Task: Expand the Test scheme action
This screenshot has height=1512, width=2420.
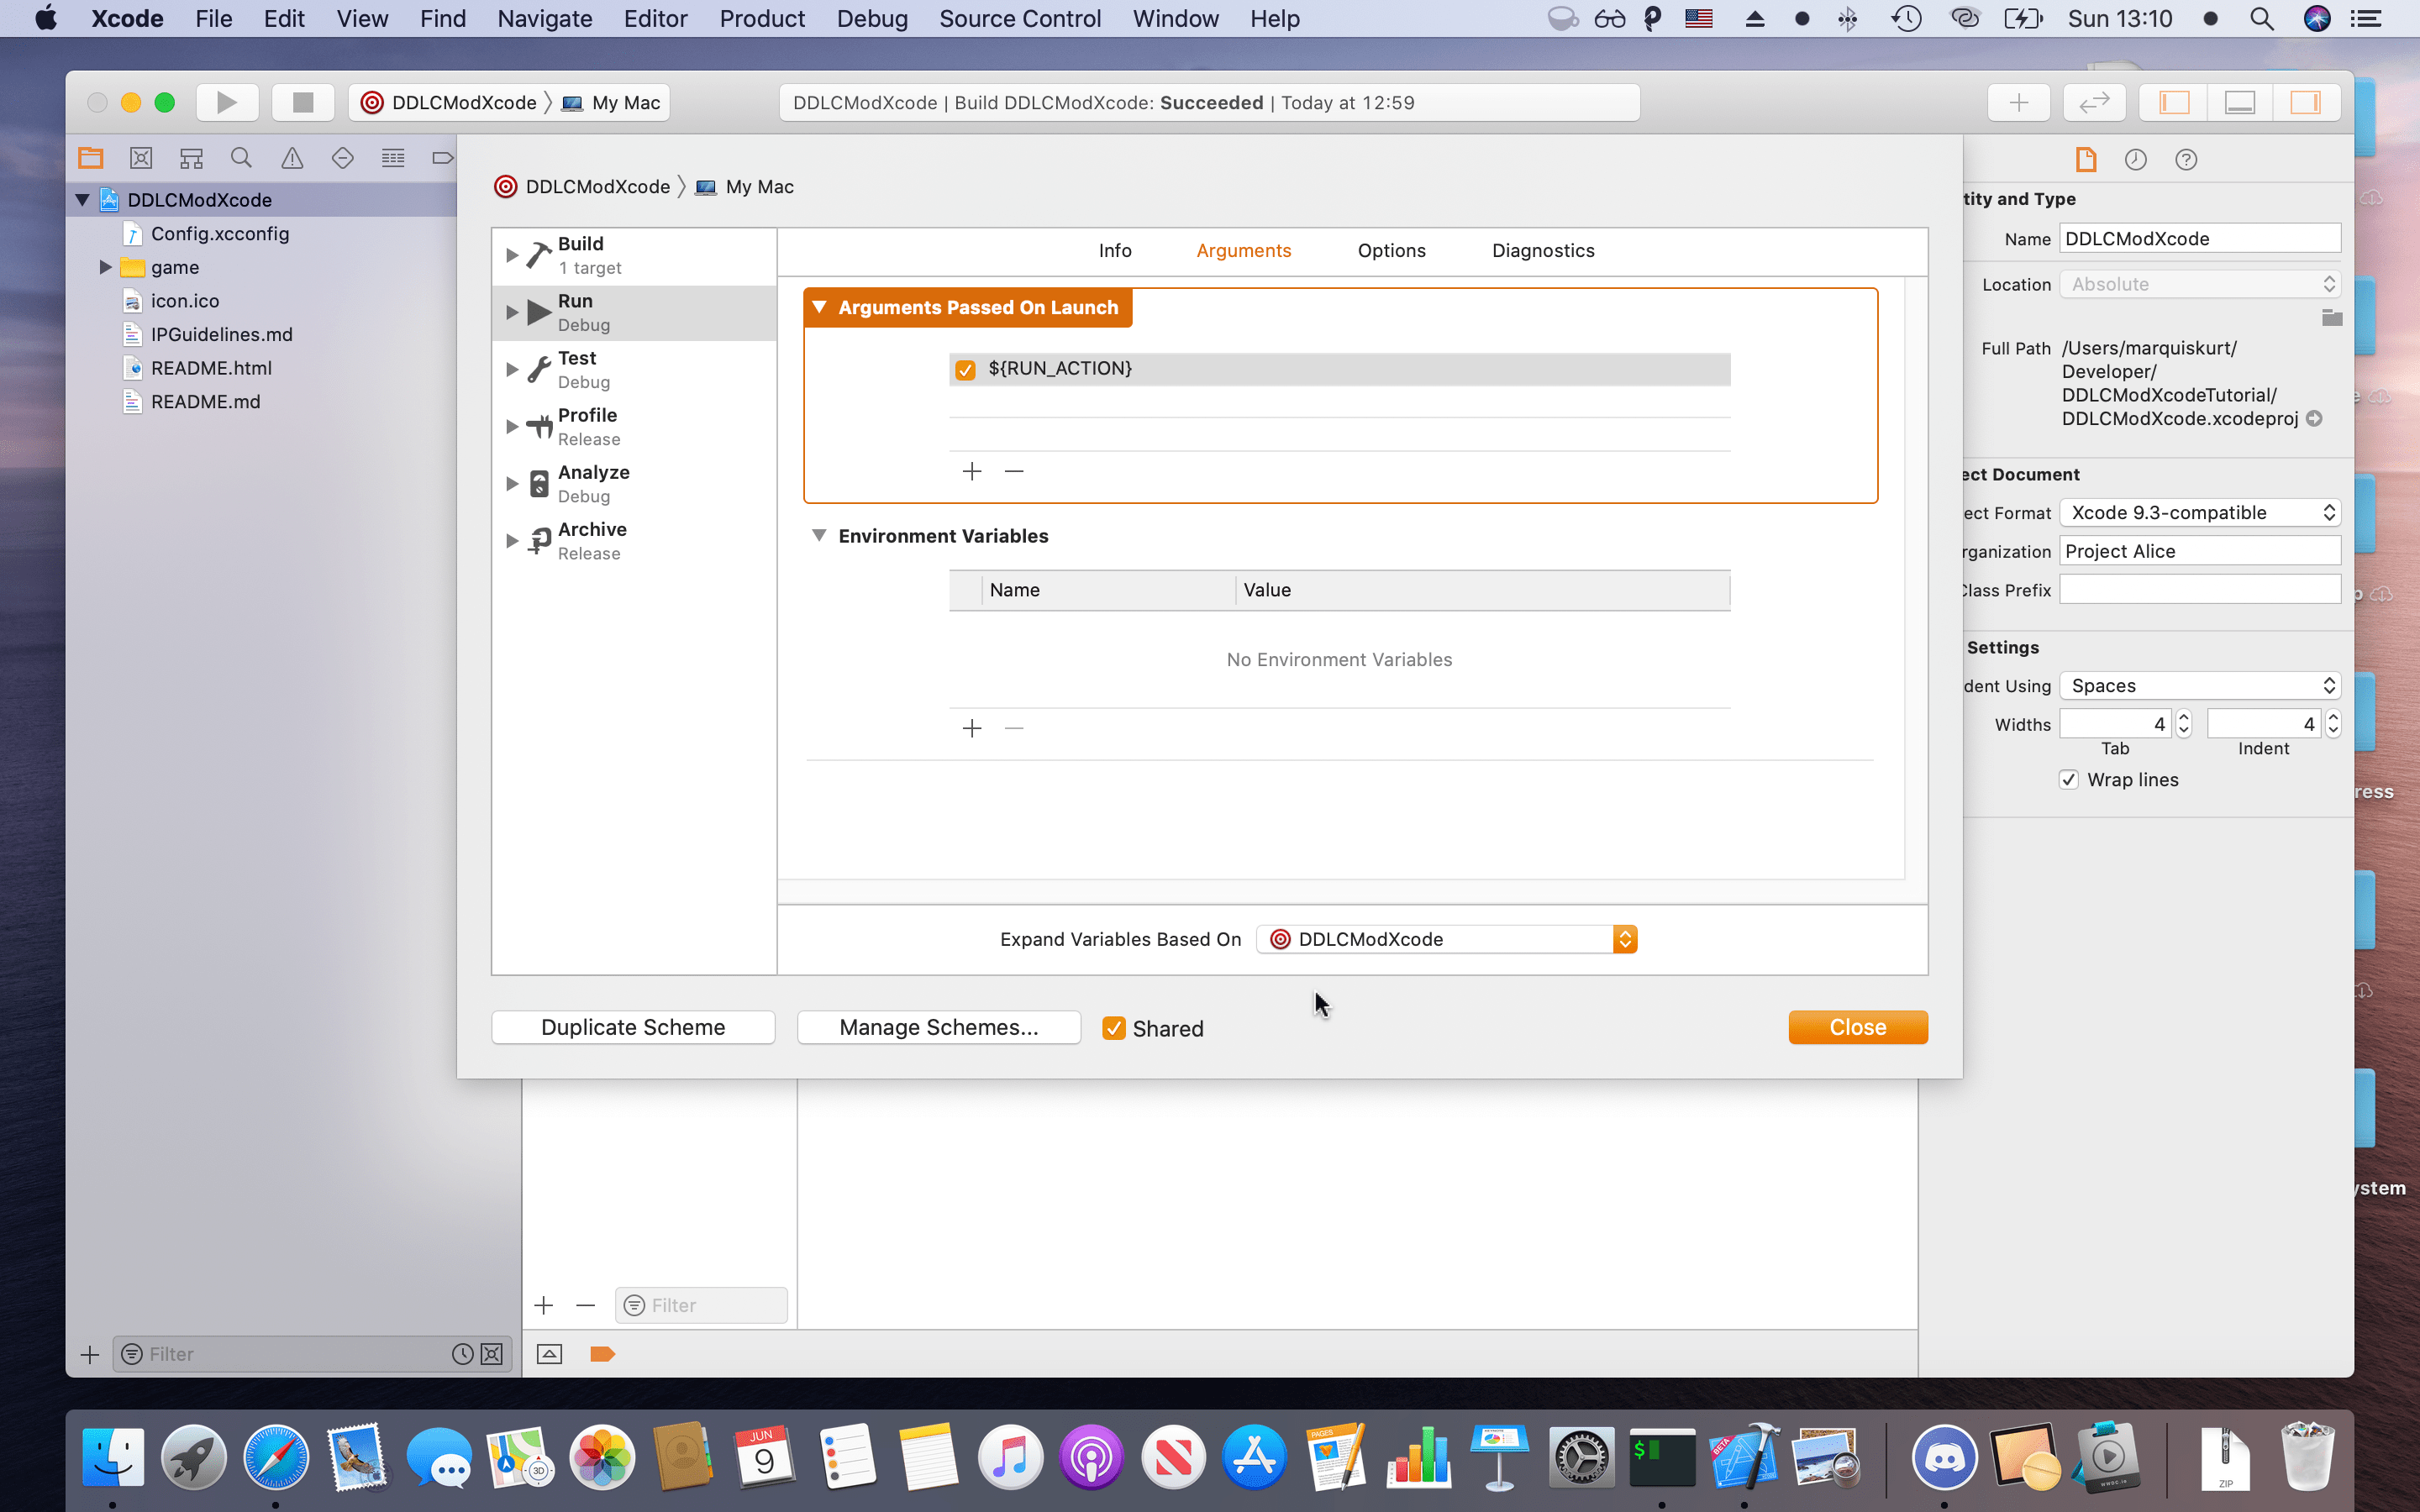Action: click(x=512, y=369)
